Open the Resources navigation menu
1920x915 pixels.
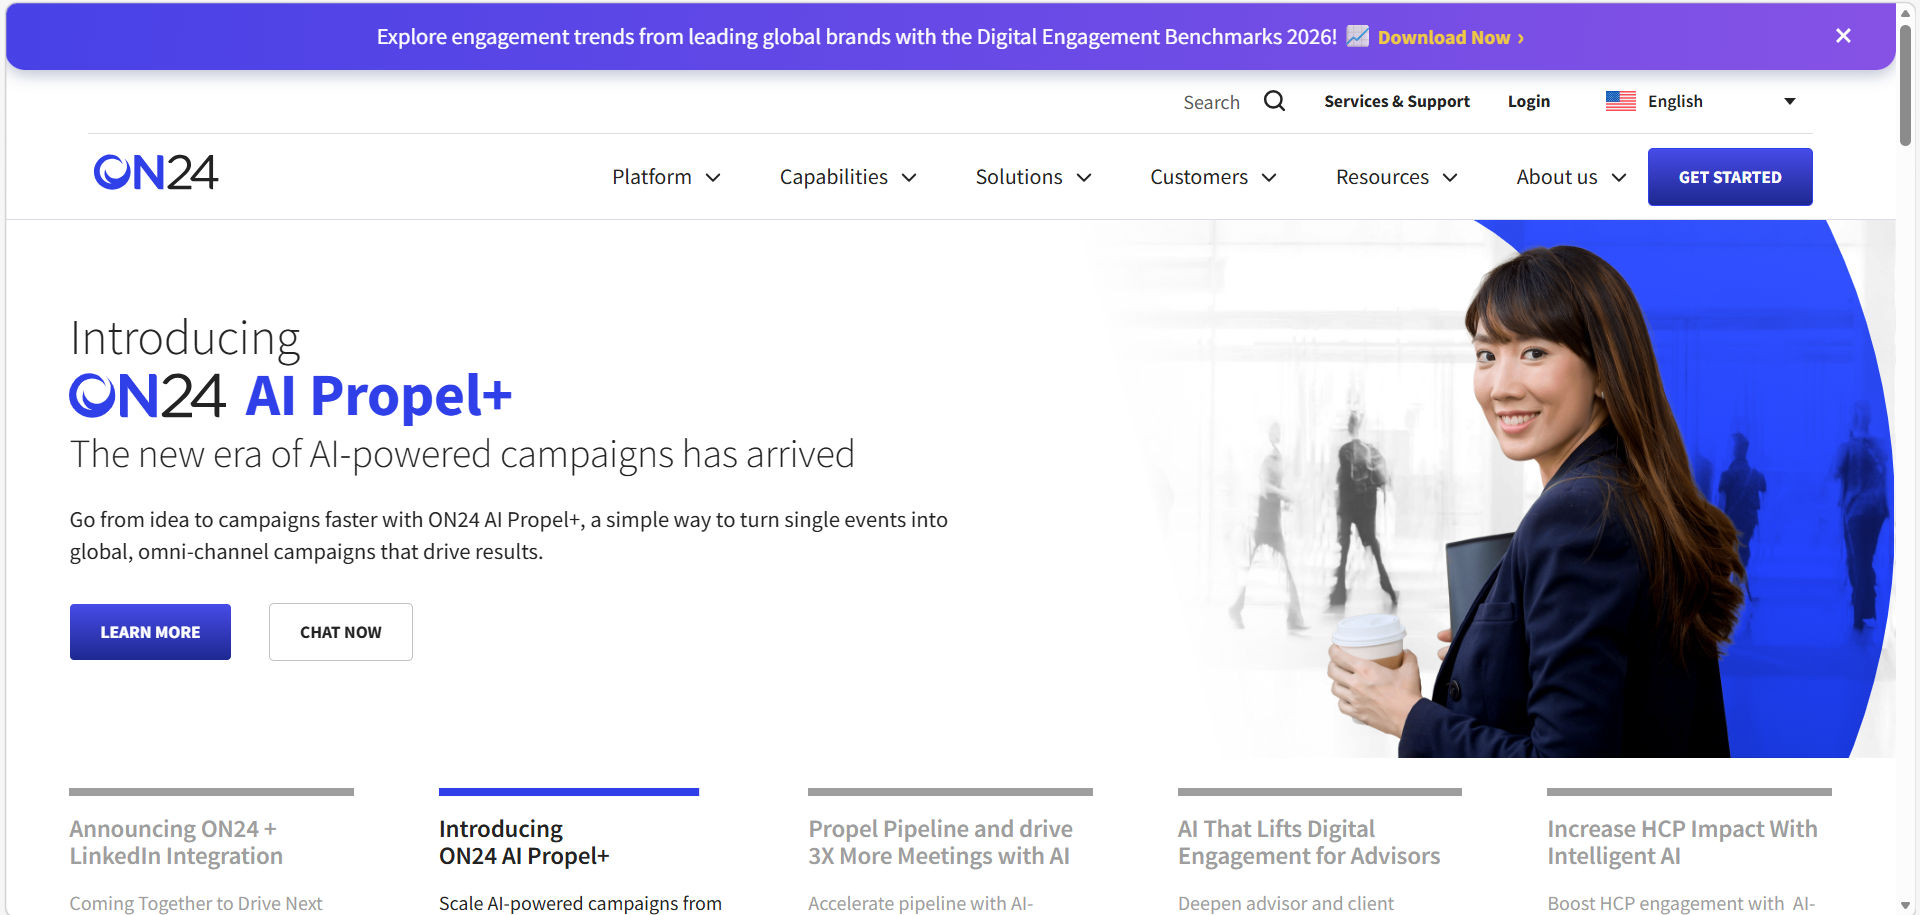pos(1396,177)
